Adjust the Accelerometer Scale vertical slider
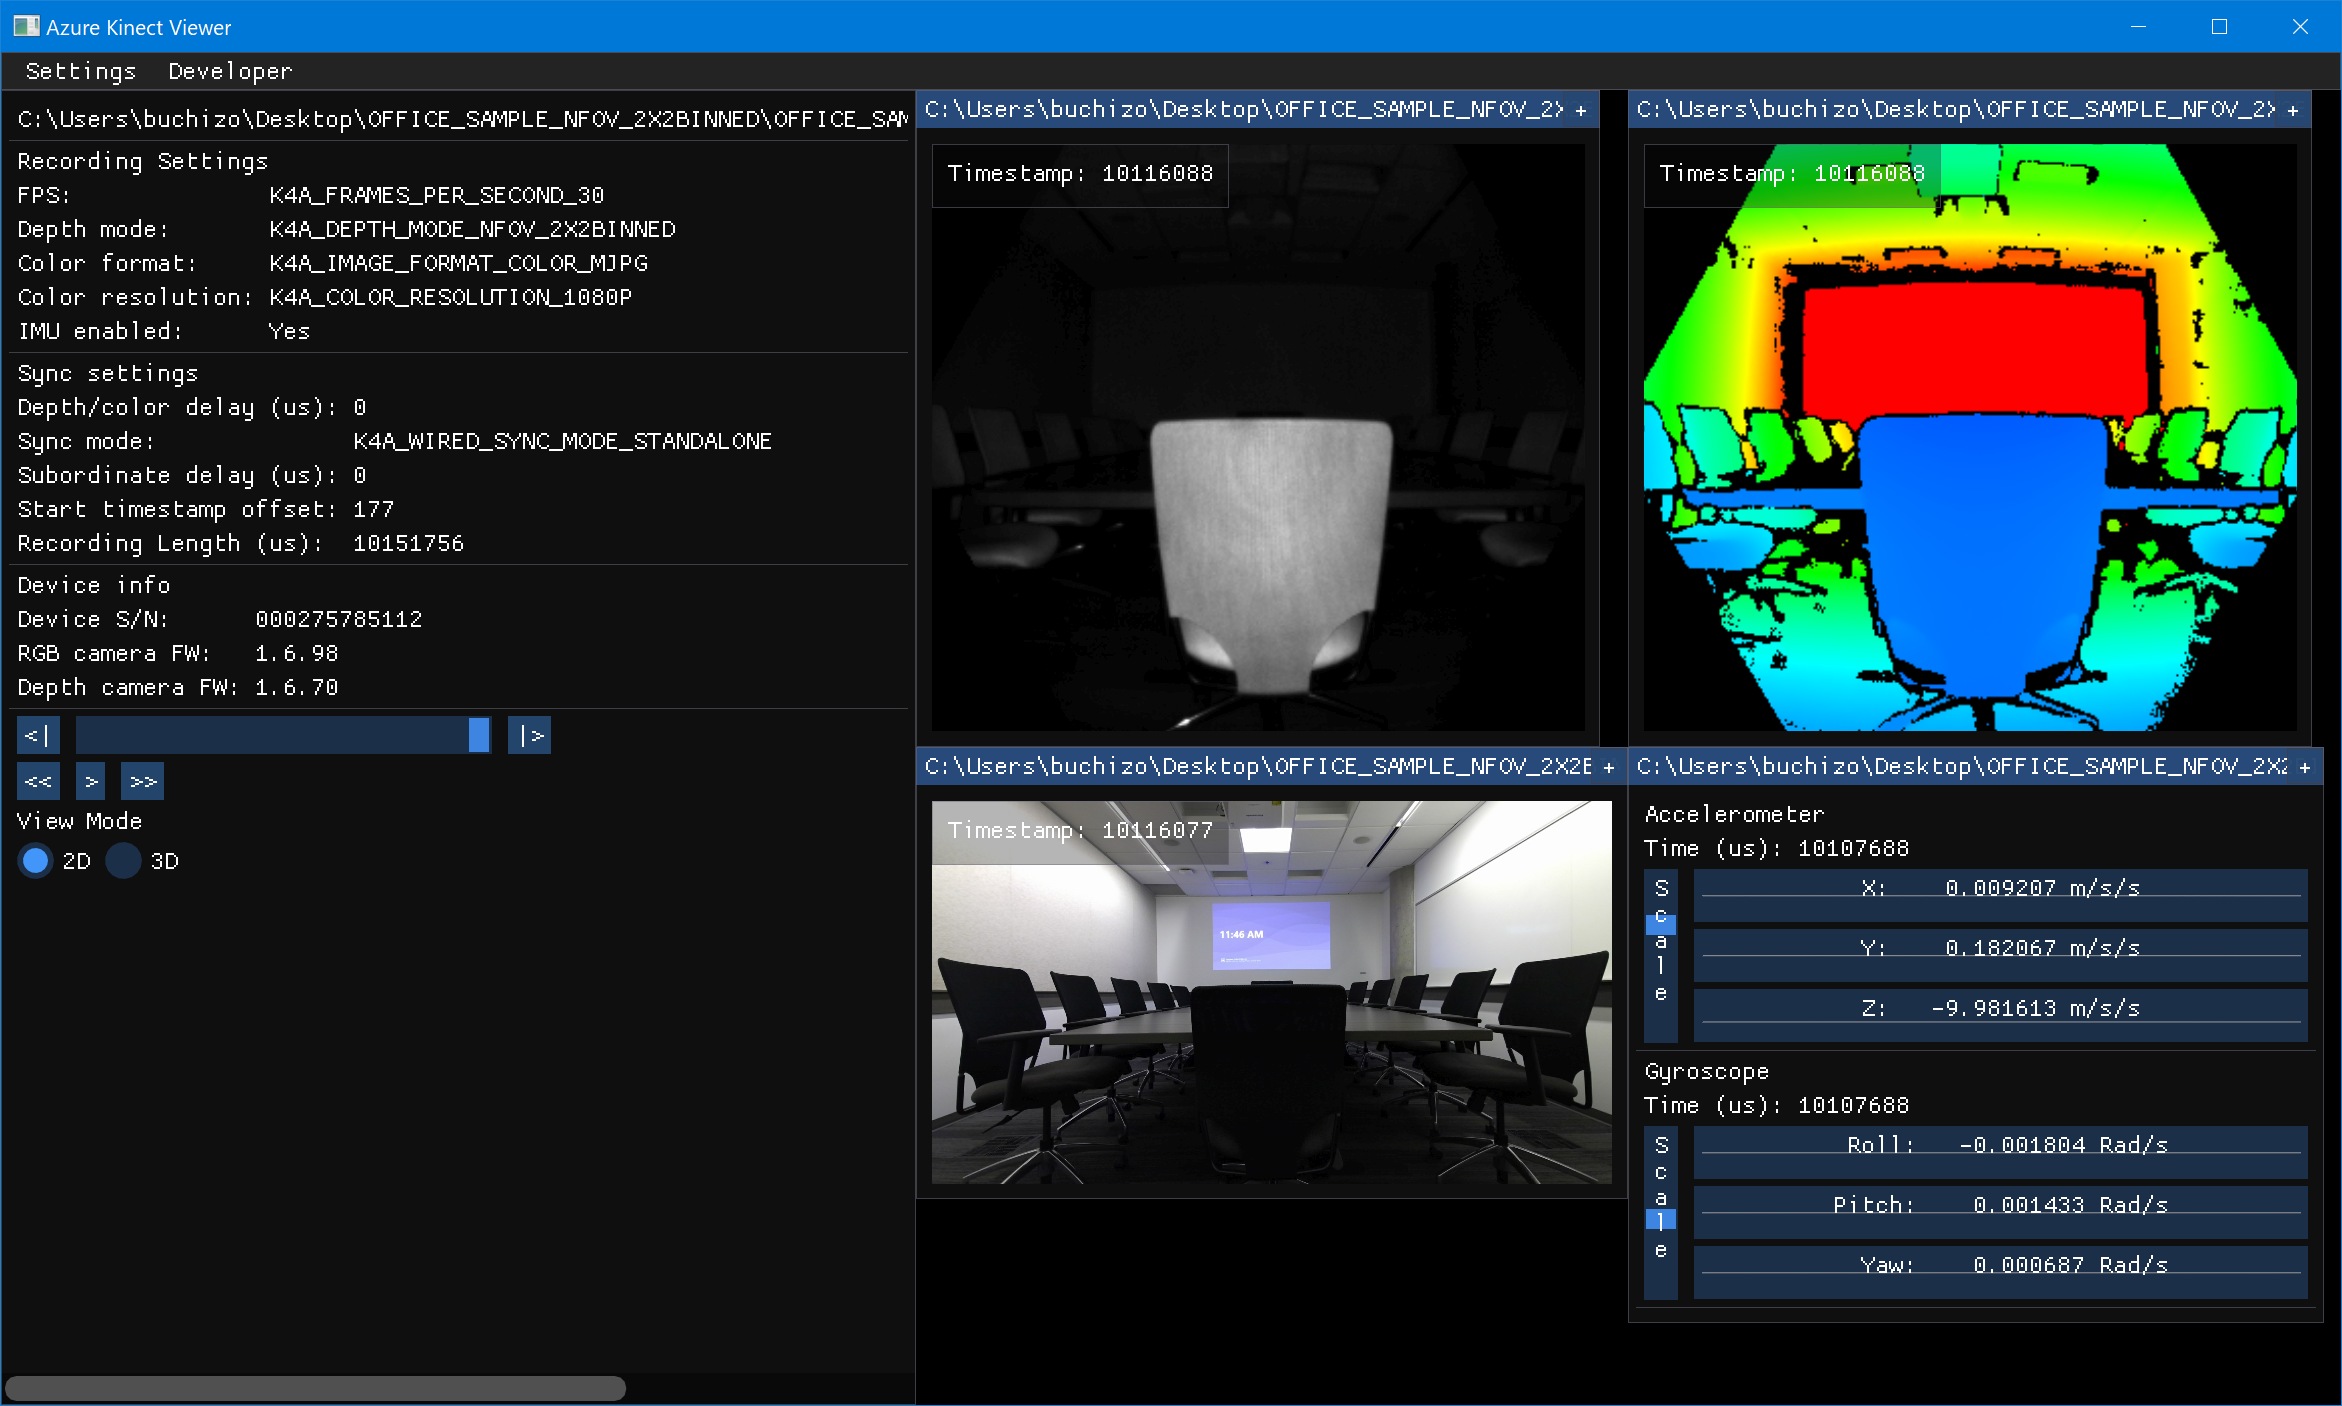The height and width of the screenshot is (1406, 2342). [1661, 956]
